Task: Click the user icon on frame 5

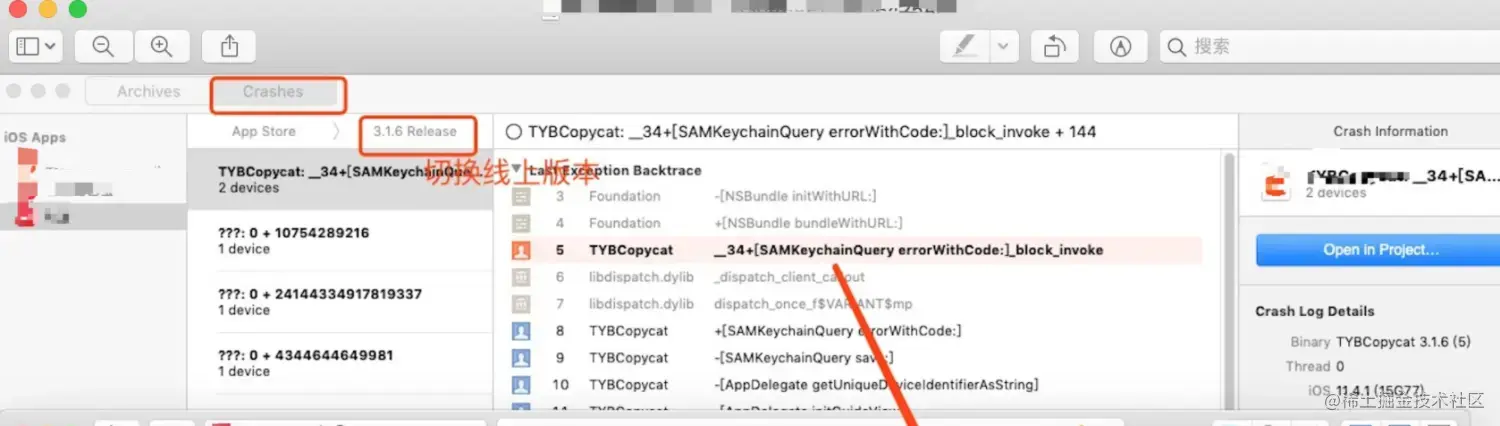Action: tap(520, 250)
